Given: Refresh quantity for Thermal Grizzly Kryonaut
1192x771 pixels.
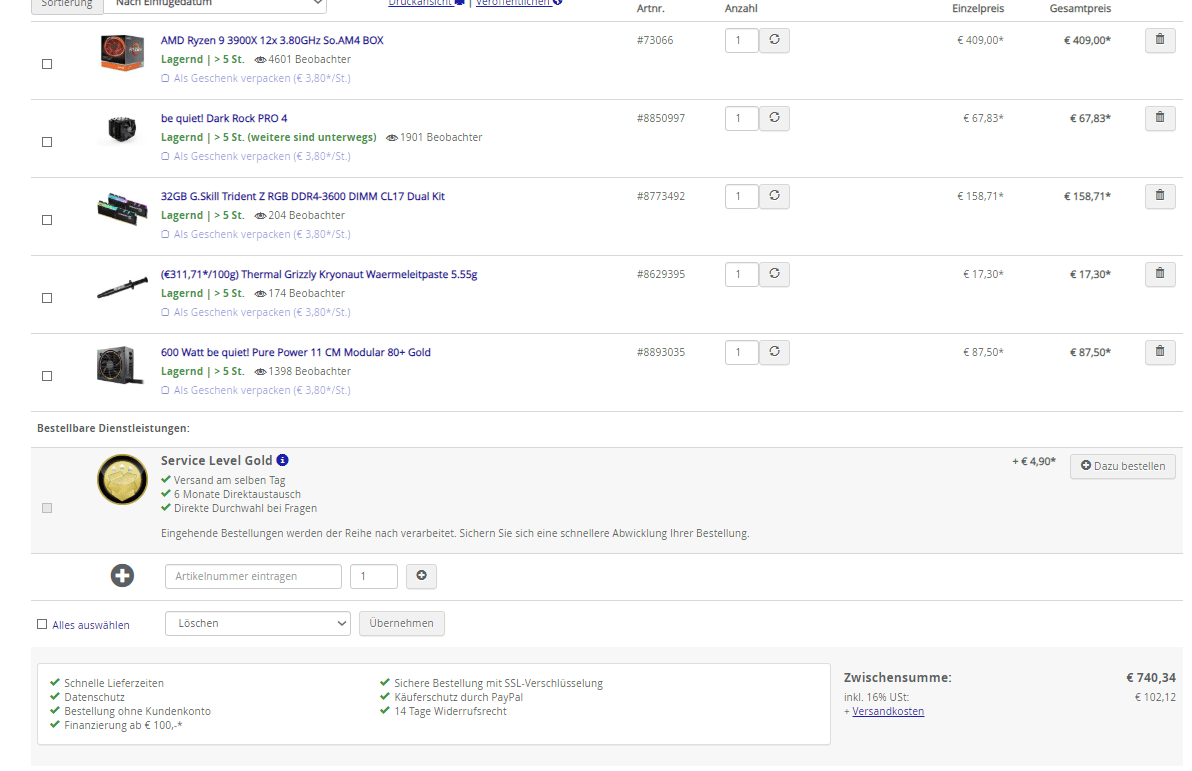Looking at the screenshot, I should click(774, 274).
